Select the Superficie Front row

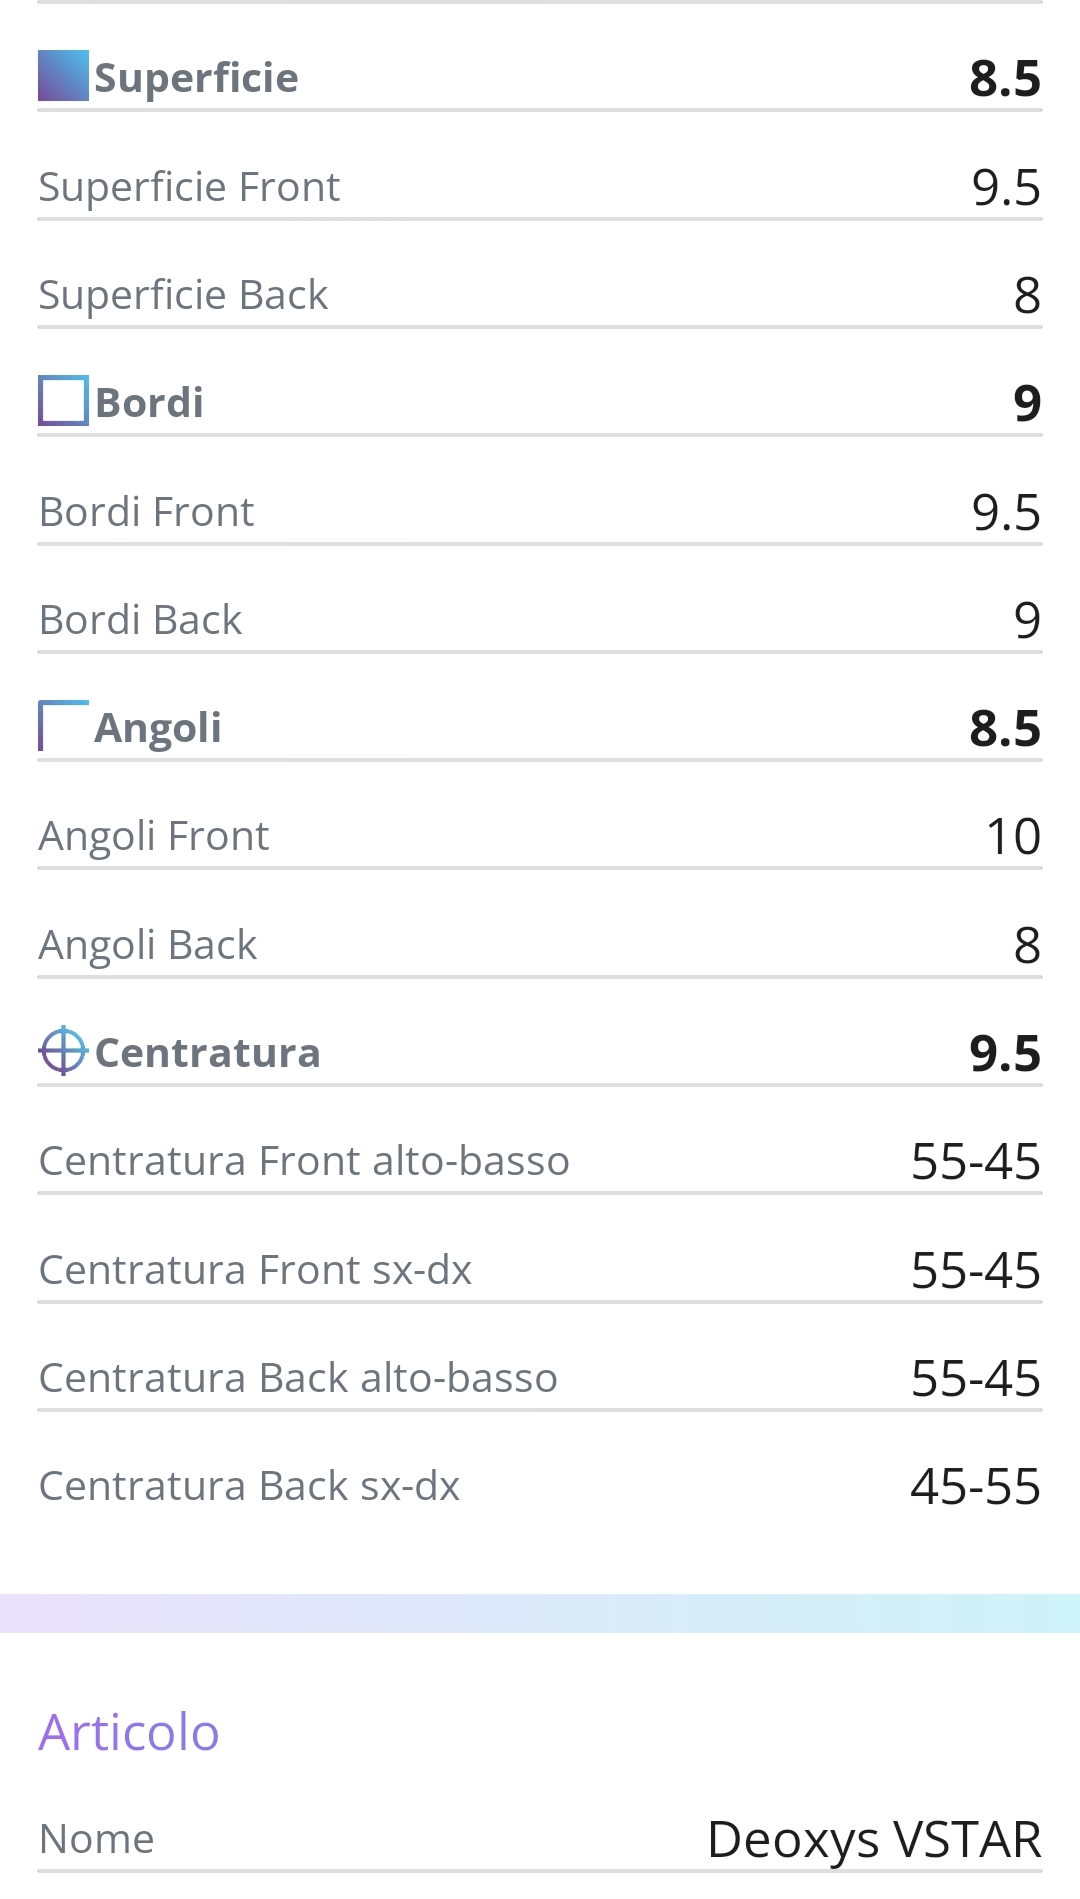pos(540,187)
